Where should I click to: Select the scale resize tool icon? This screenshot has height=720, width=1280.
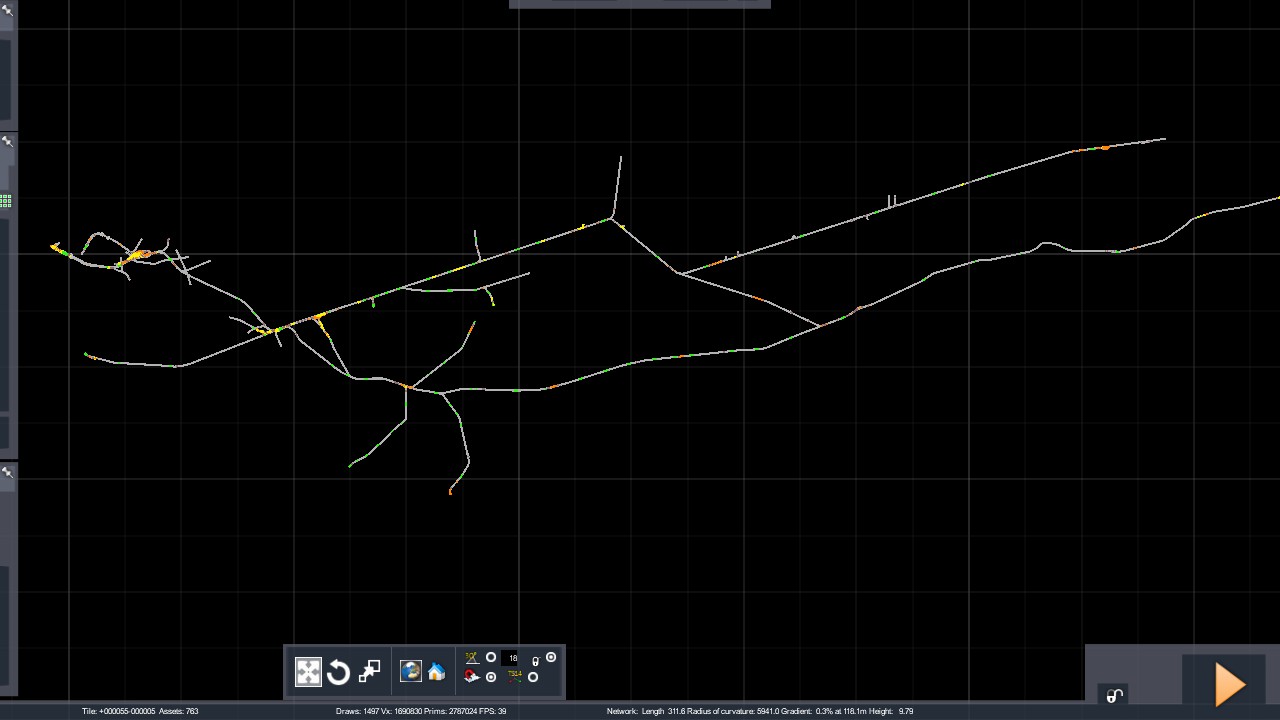coord(369,671)
